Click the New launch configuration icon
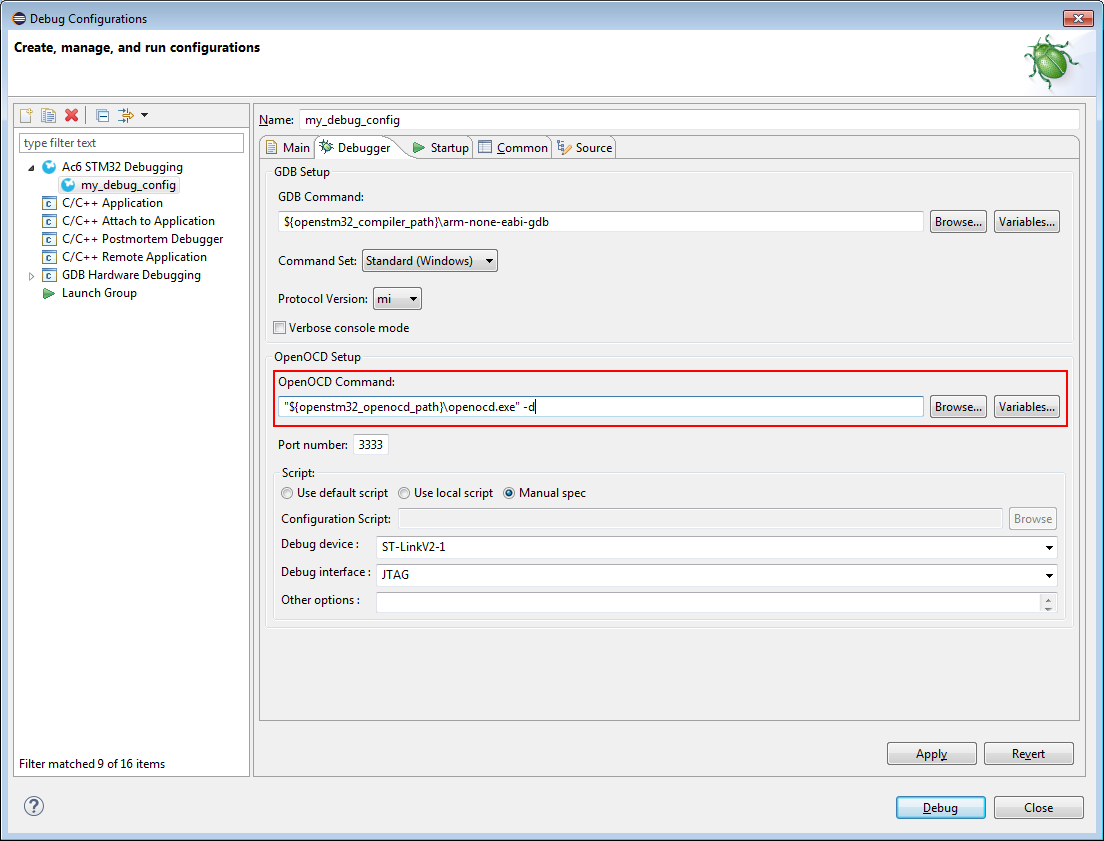Screen dimensions: 1104x841 27,115
